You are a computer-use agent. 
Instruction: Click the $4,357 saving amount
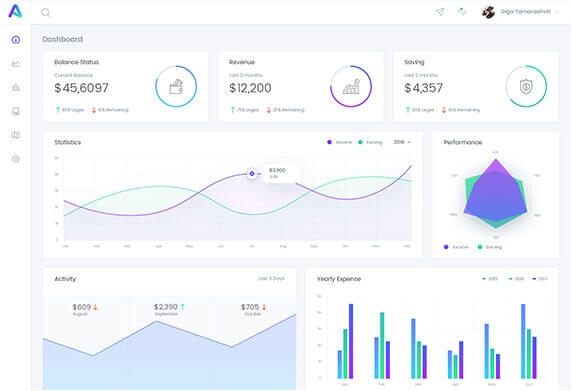point(424,88)
